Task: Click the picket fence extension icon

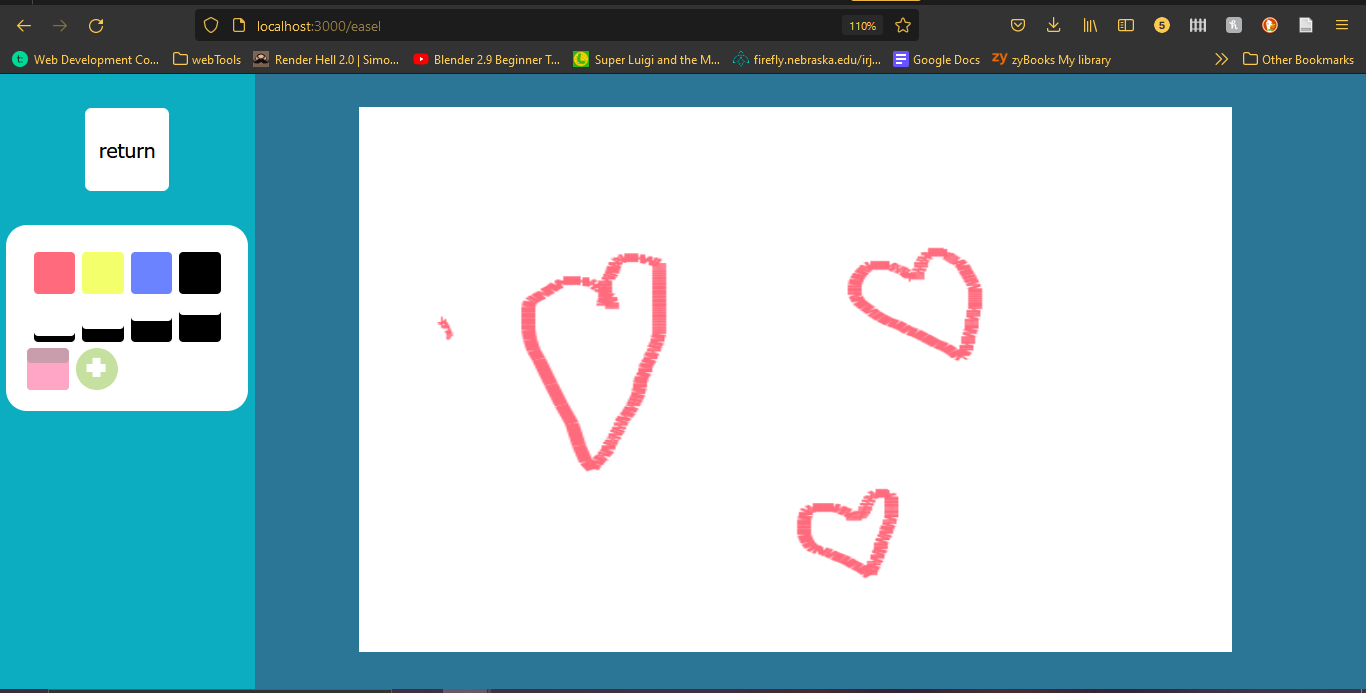Action: point(1198,26)
